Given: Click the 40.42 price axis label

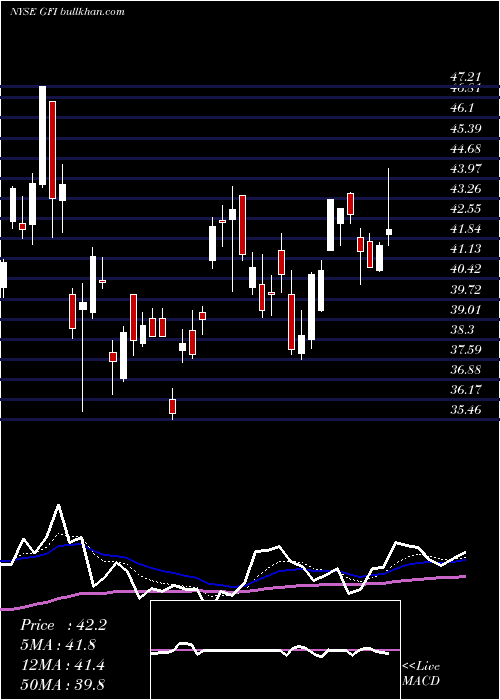Looking at the screenshot, I should 466,269.
